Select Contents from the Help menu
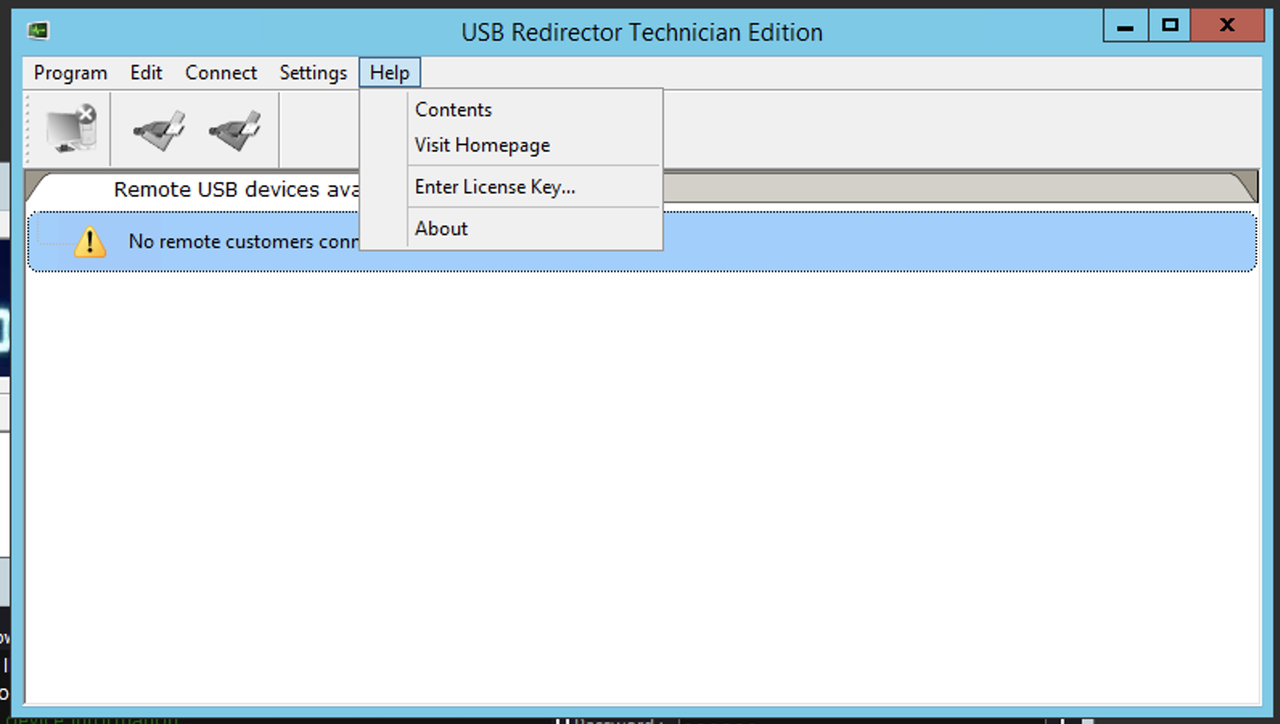 (452, 109)
